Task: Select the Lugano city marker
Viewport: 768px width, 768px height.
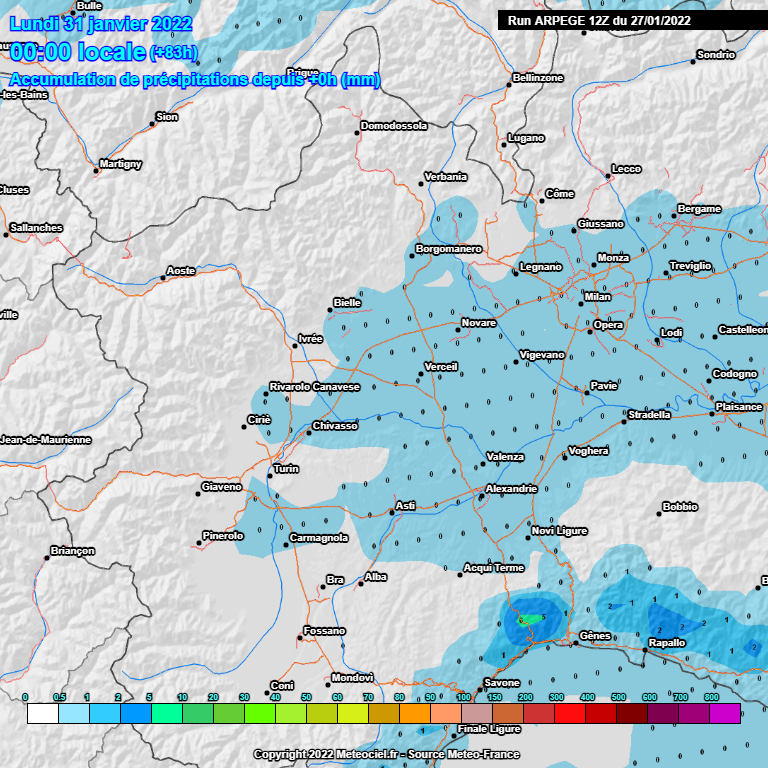Action: [504, 145]
